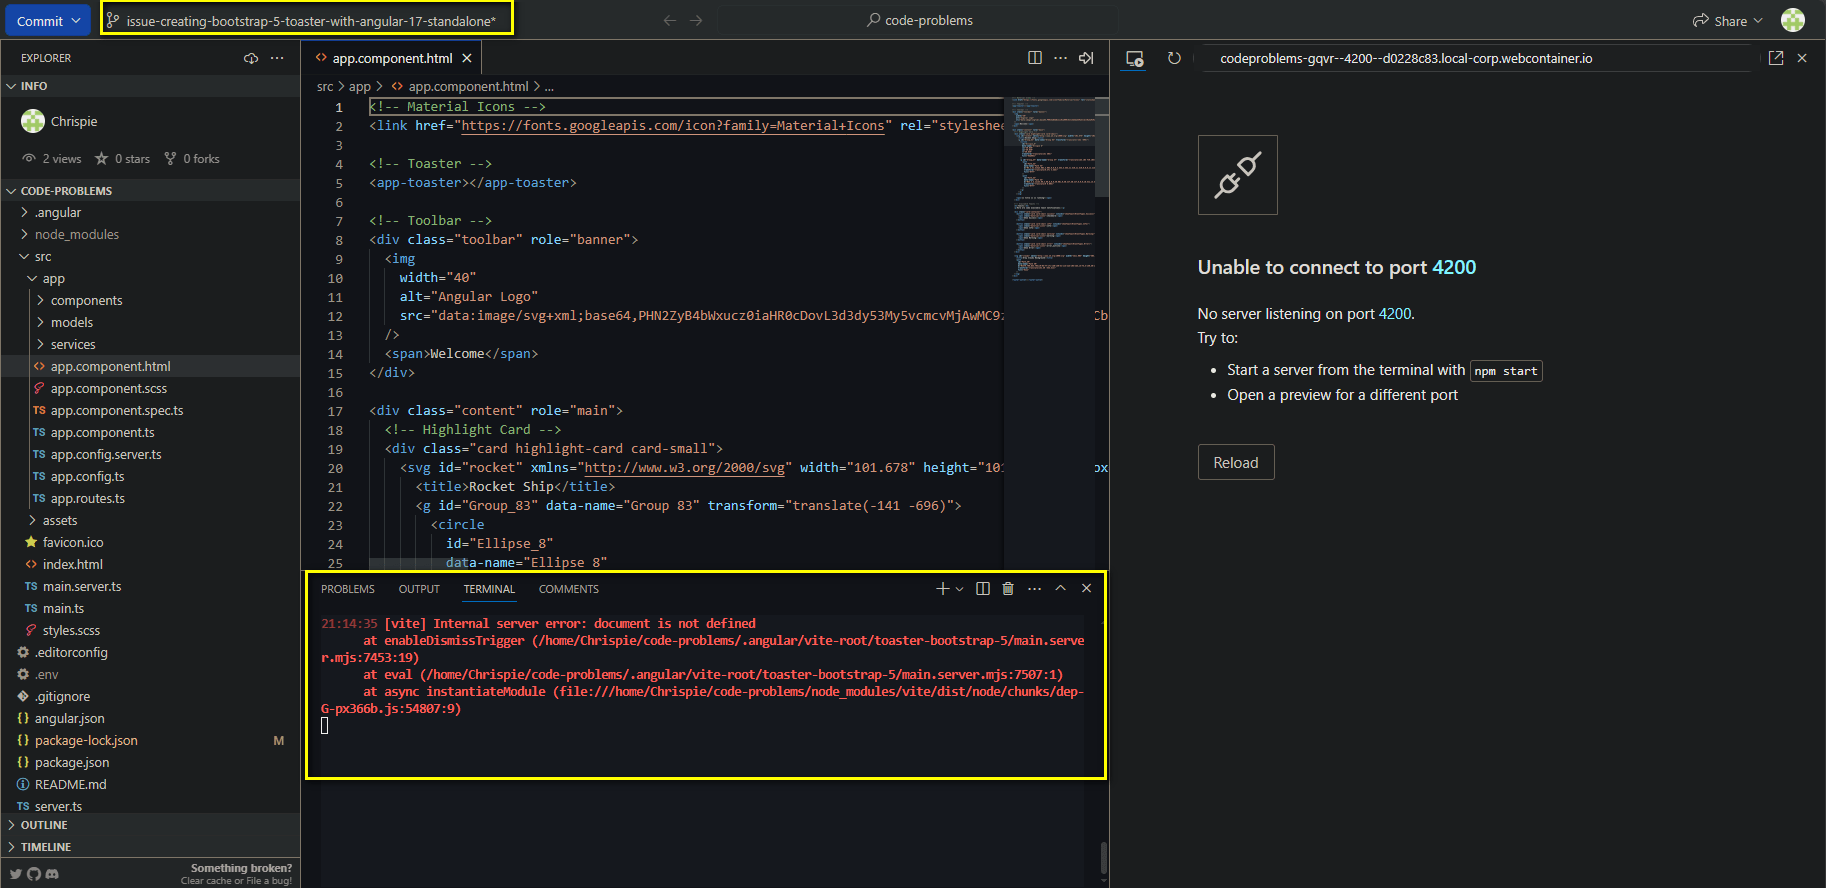Click the app breadcrumb segment
Screen dimensions: 1826x888
point(360,87)
